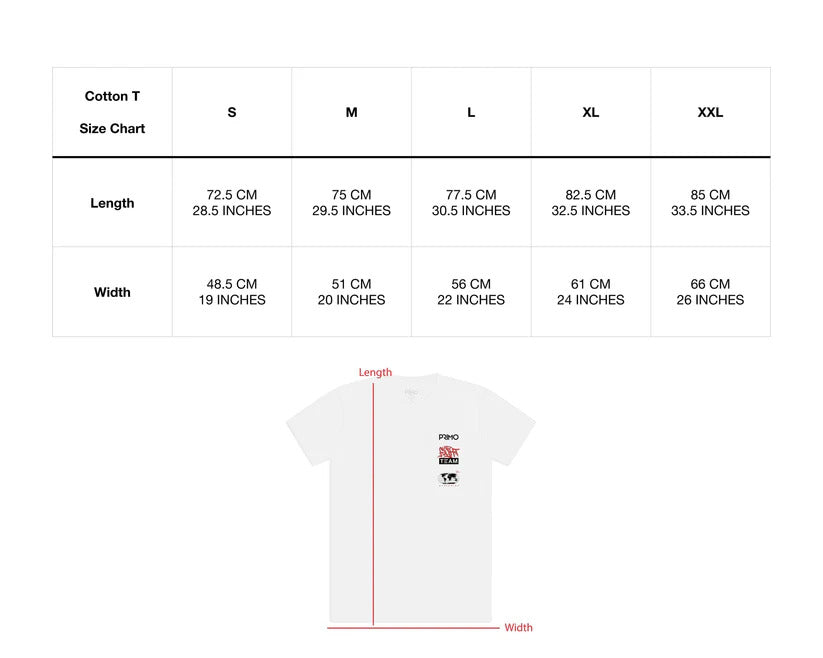This screenshot has height=658, width=823.
Task: Click the PRMO logo on the shirt
Action: pyautogui.click(x=449, y=437)
